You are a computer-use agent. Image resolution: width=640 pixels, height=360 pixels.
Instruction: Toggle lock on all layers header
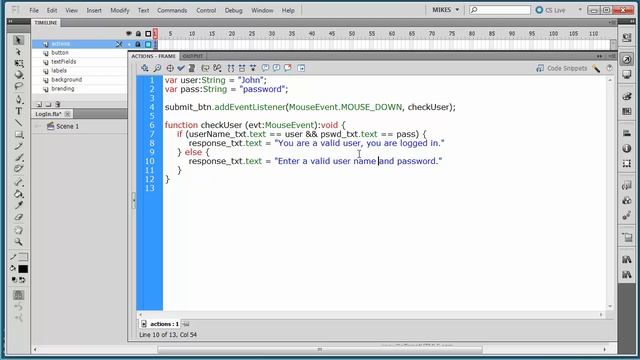pos(138,33)
